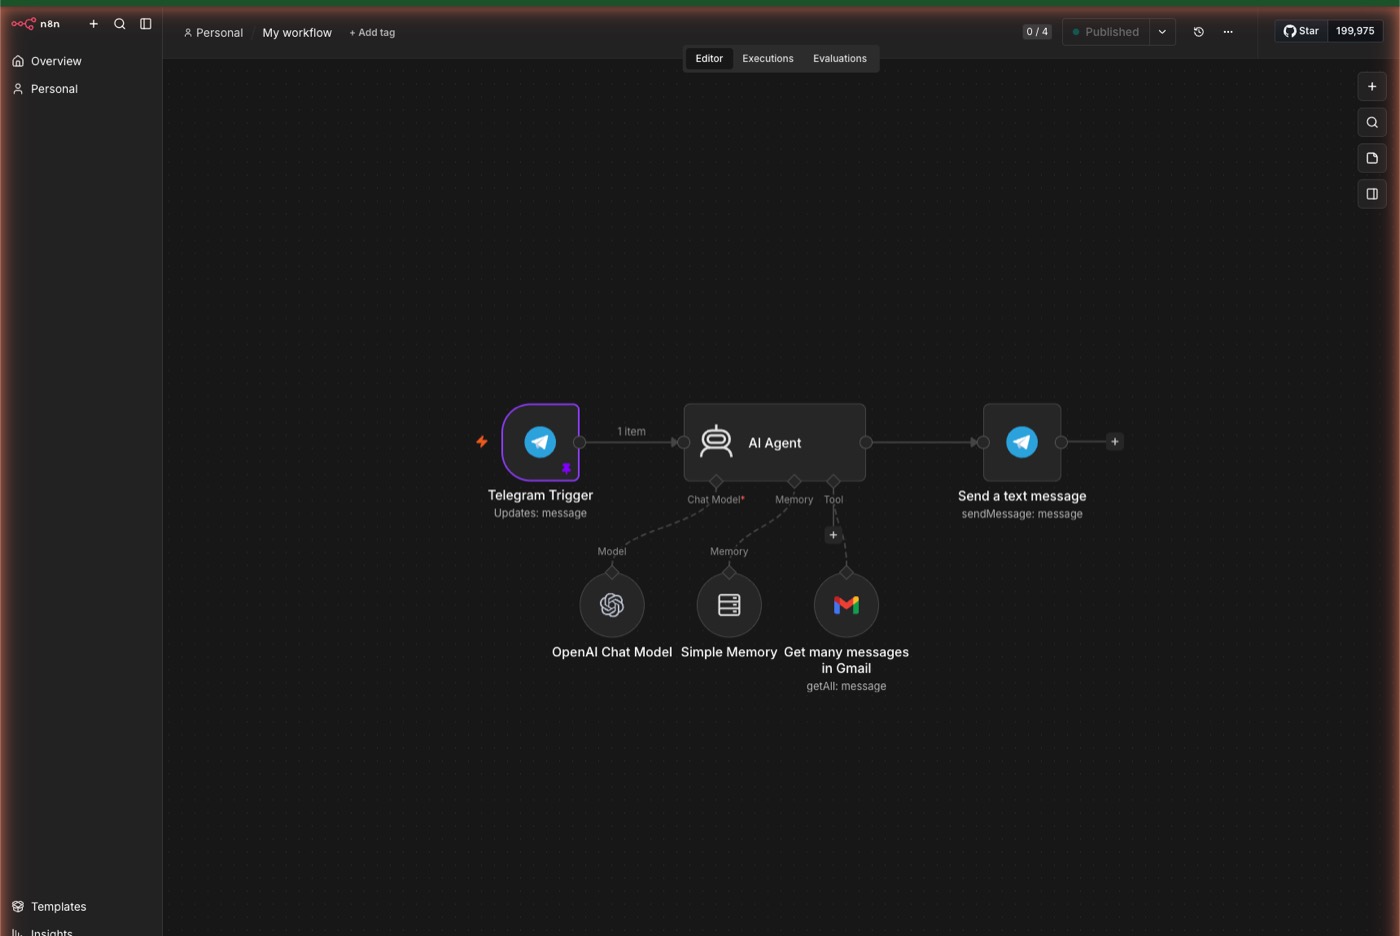The height and width of the screenshot is (936, 1400).
Task: Add a sticky note to the canvas
Action: (x=1372, y=158)
